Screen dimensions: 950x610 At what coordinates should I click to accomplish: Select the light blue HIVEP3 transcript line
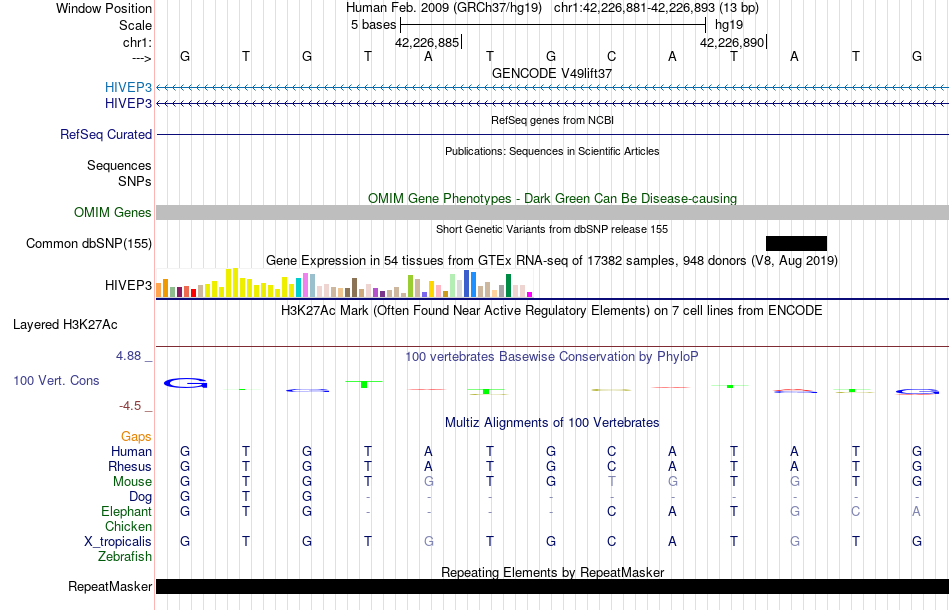point(553,88)
